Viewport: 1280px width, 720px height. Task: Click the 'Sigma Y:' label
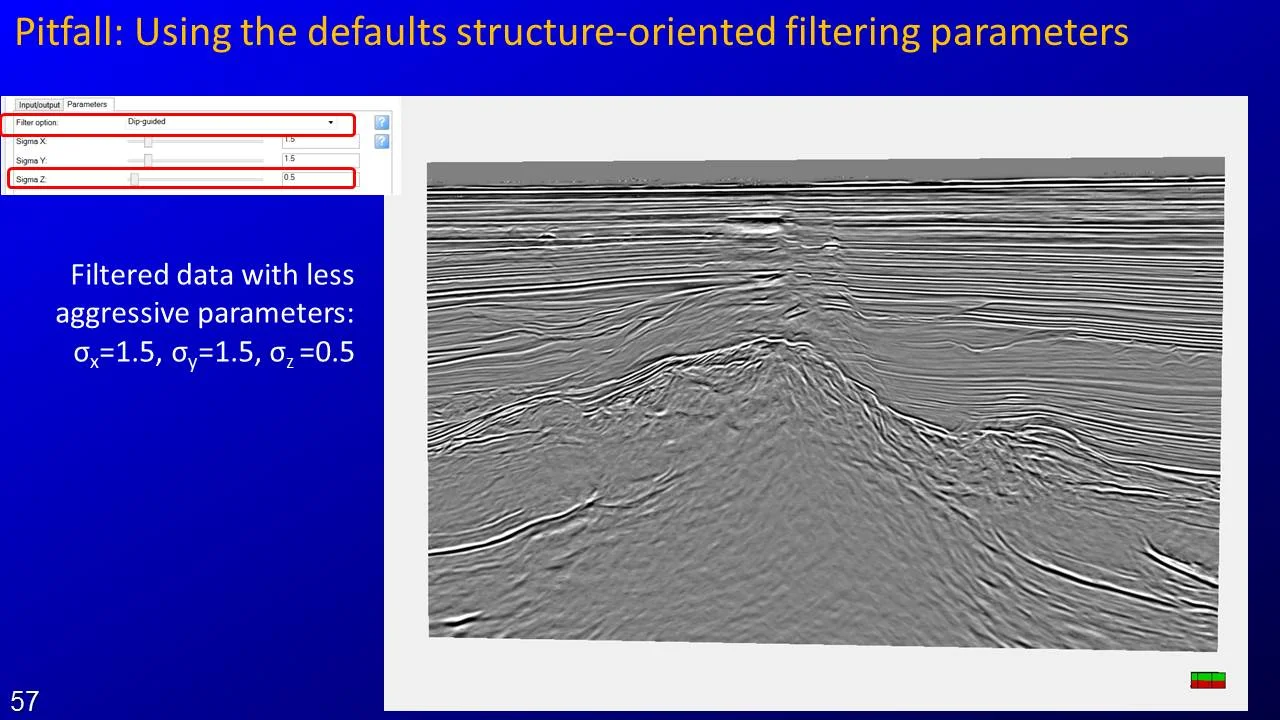point(31,160)
